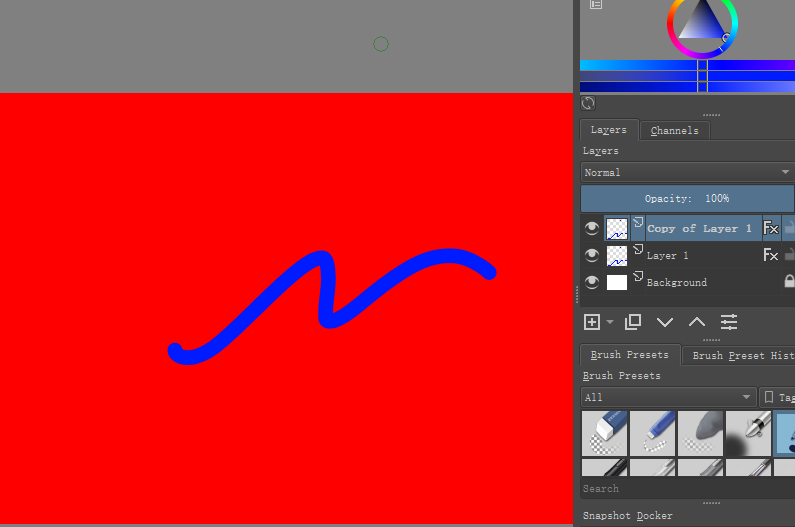Select the Background layer thumbnail
This screenshot has width=795, height=527.
617,283
